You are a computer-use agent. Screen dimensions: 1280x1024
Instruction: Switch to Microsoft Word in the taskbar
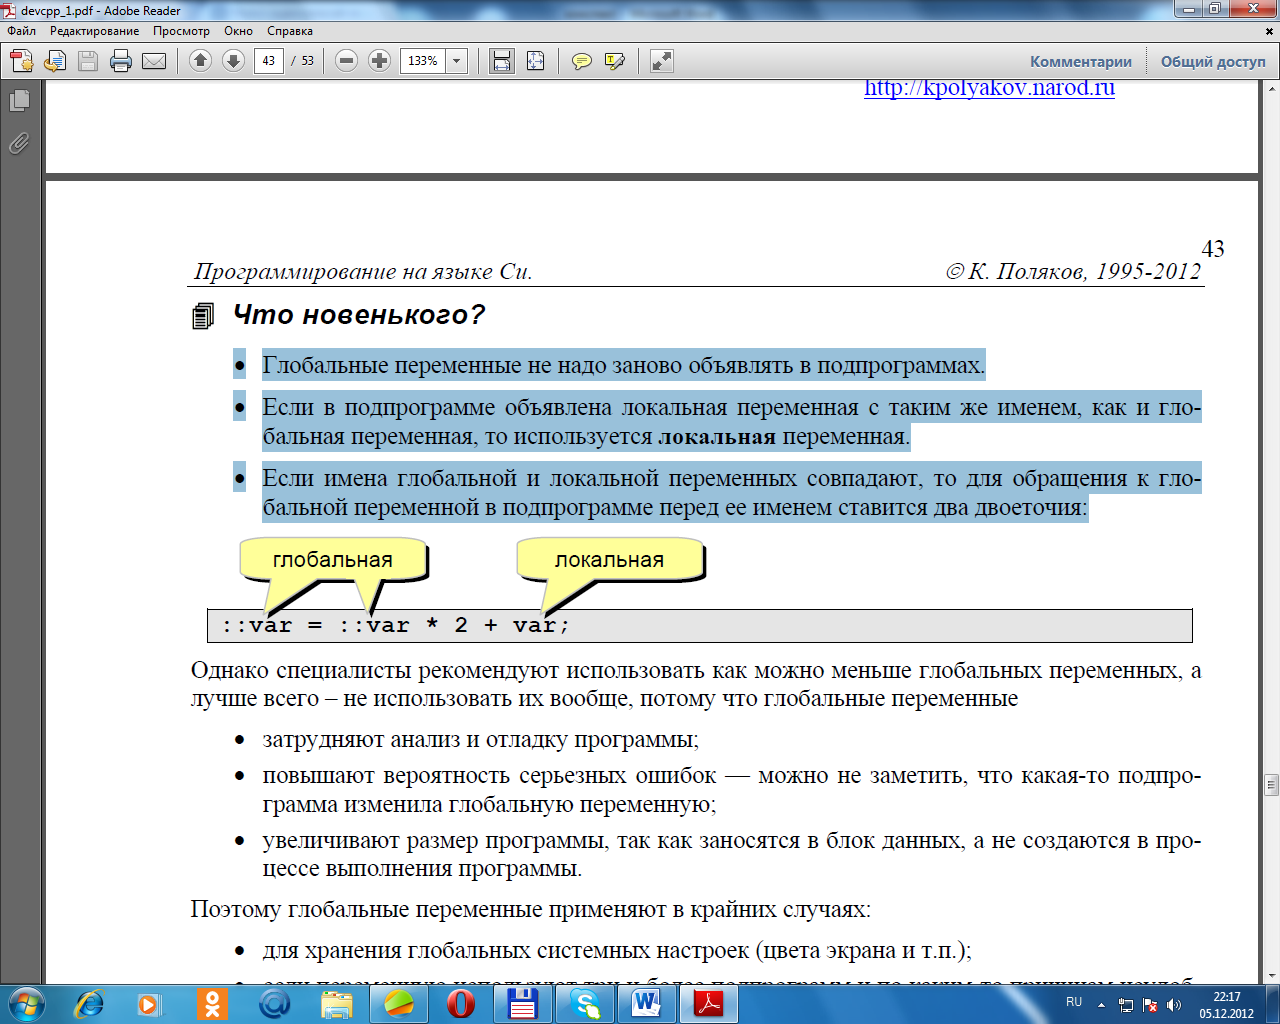tap(647, 1004)
